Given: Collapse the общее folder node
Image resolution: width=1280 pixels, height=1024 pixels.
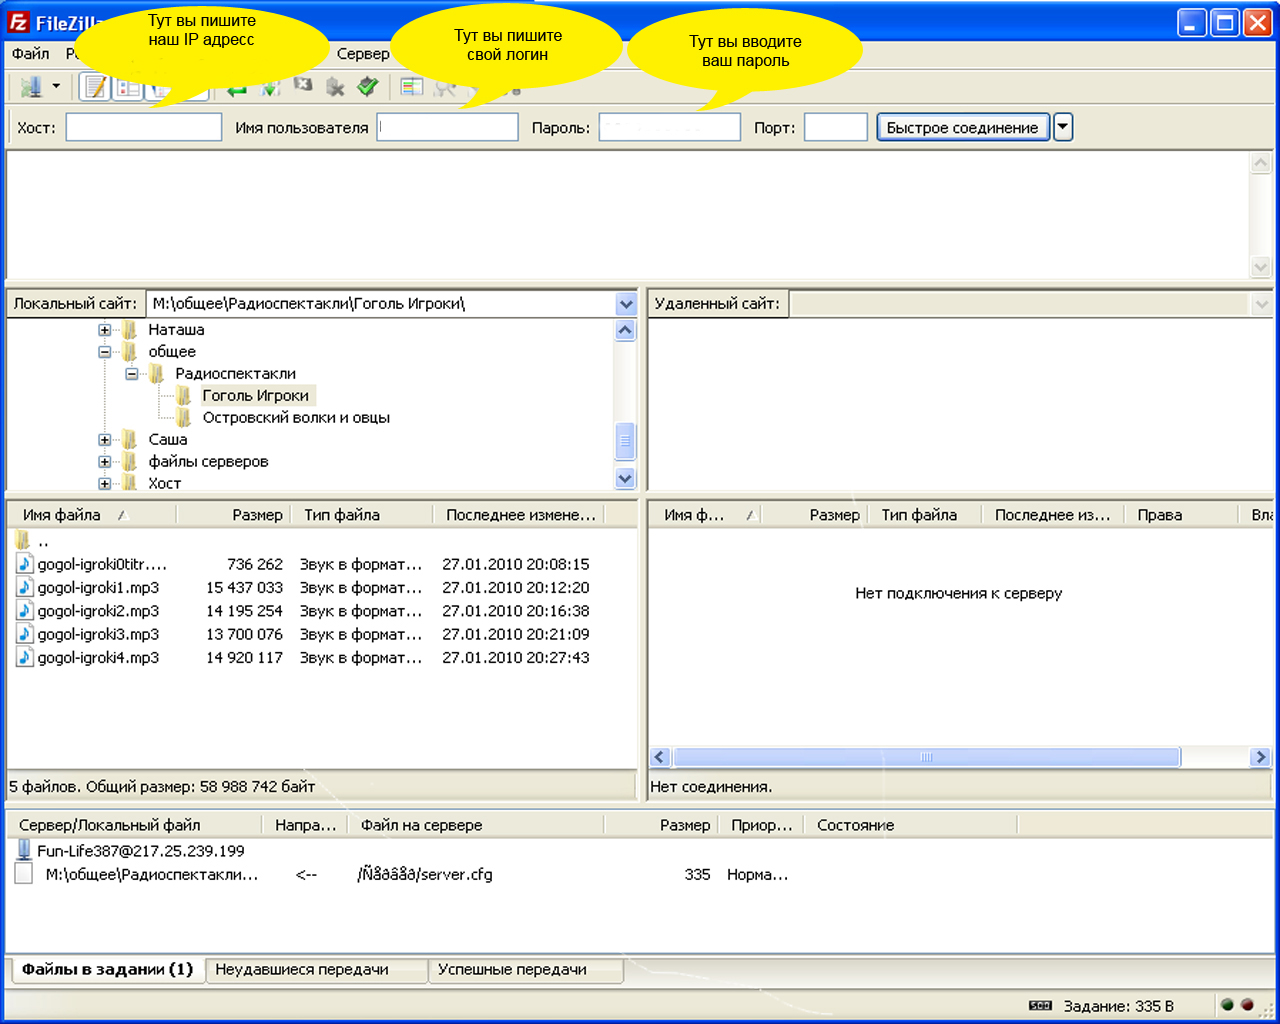Looking at the screenshot, I should point(104,352).
